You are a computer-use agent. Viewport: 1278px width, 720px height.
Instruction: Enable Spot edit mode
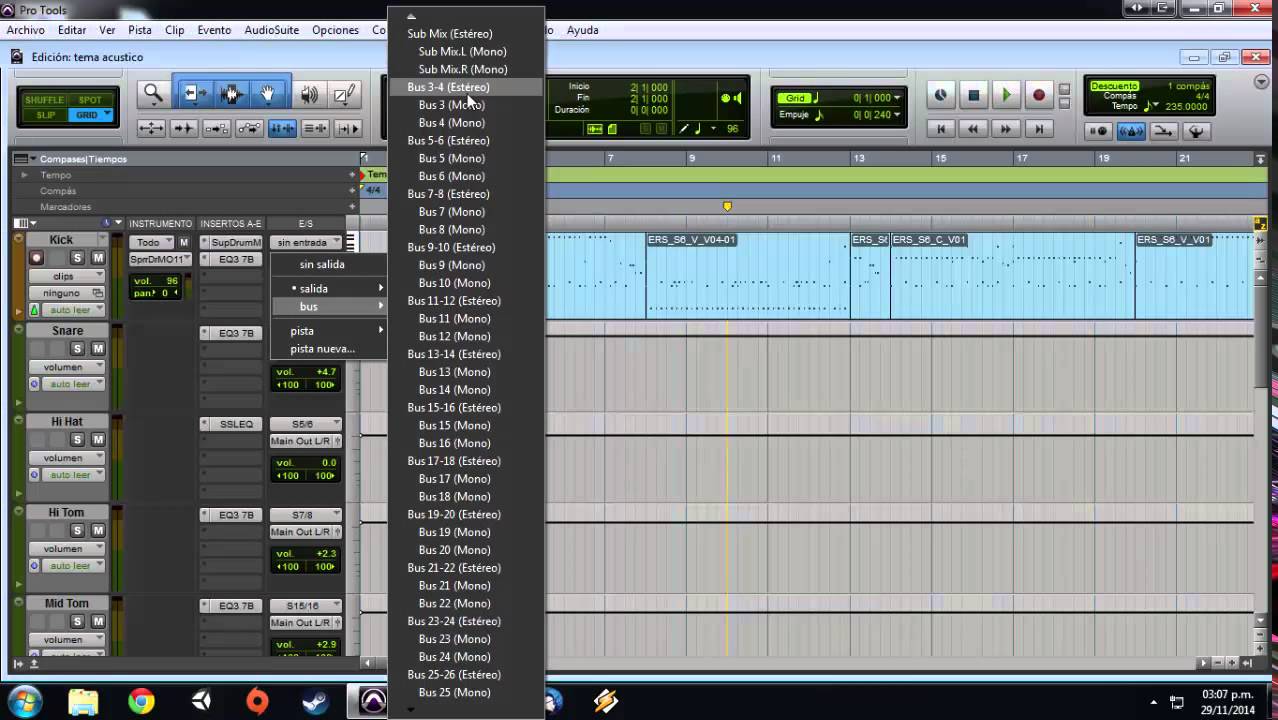tap(90, 100)
